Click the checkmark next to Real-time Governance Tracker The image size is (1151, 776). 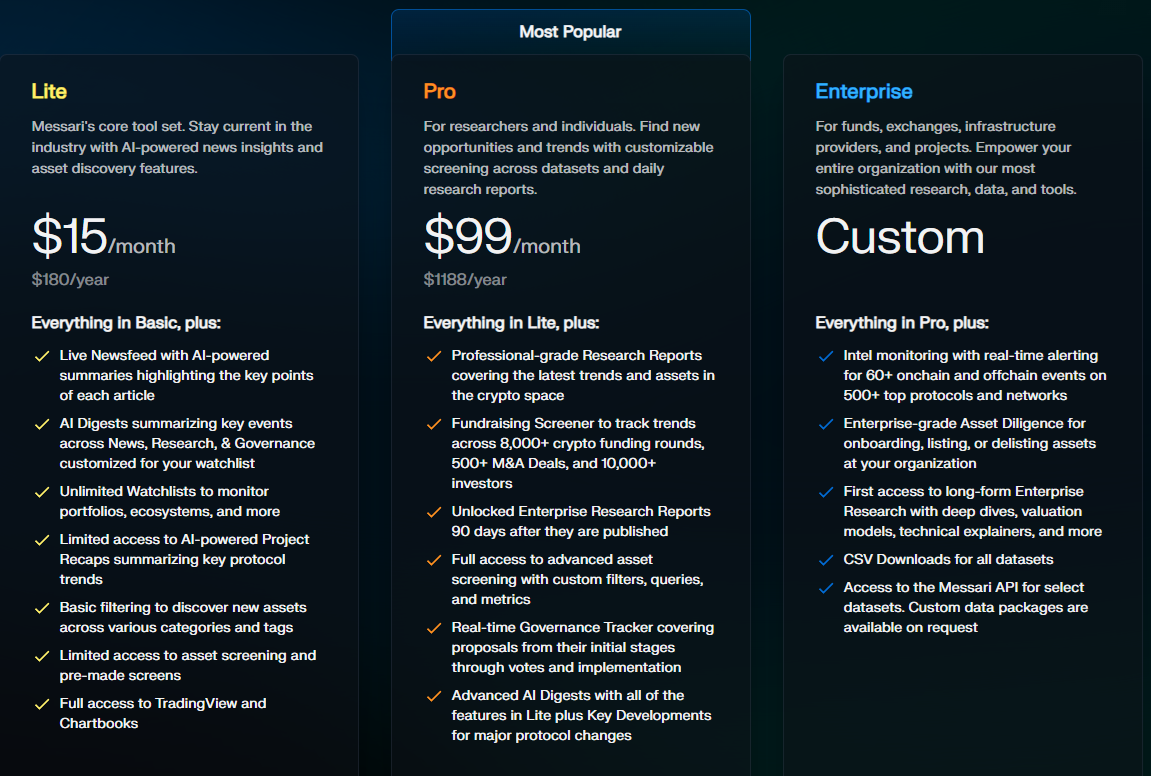433,628
